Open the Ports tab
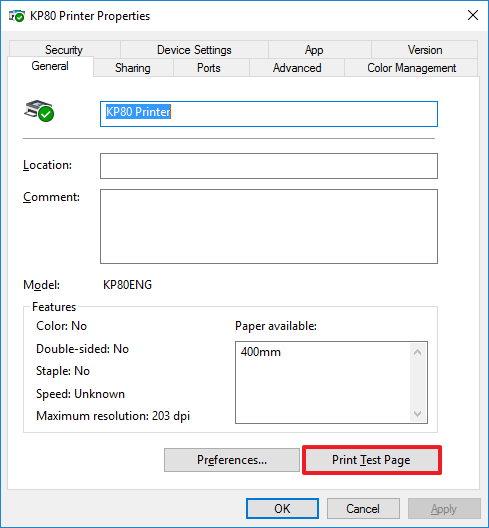This screenshot has width=489, height=528. pos(209,68)
